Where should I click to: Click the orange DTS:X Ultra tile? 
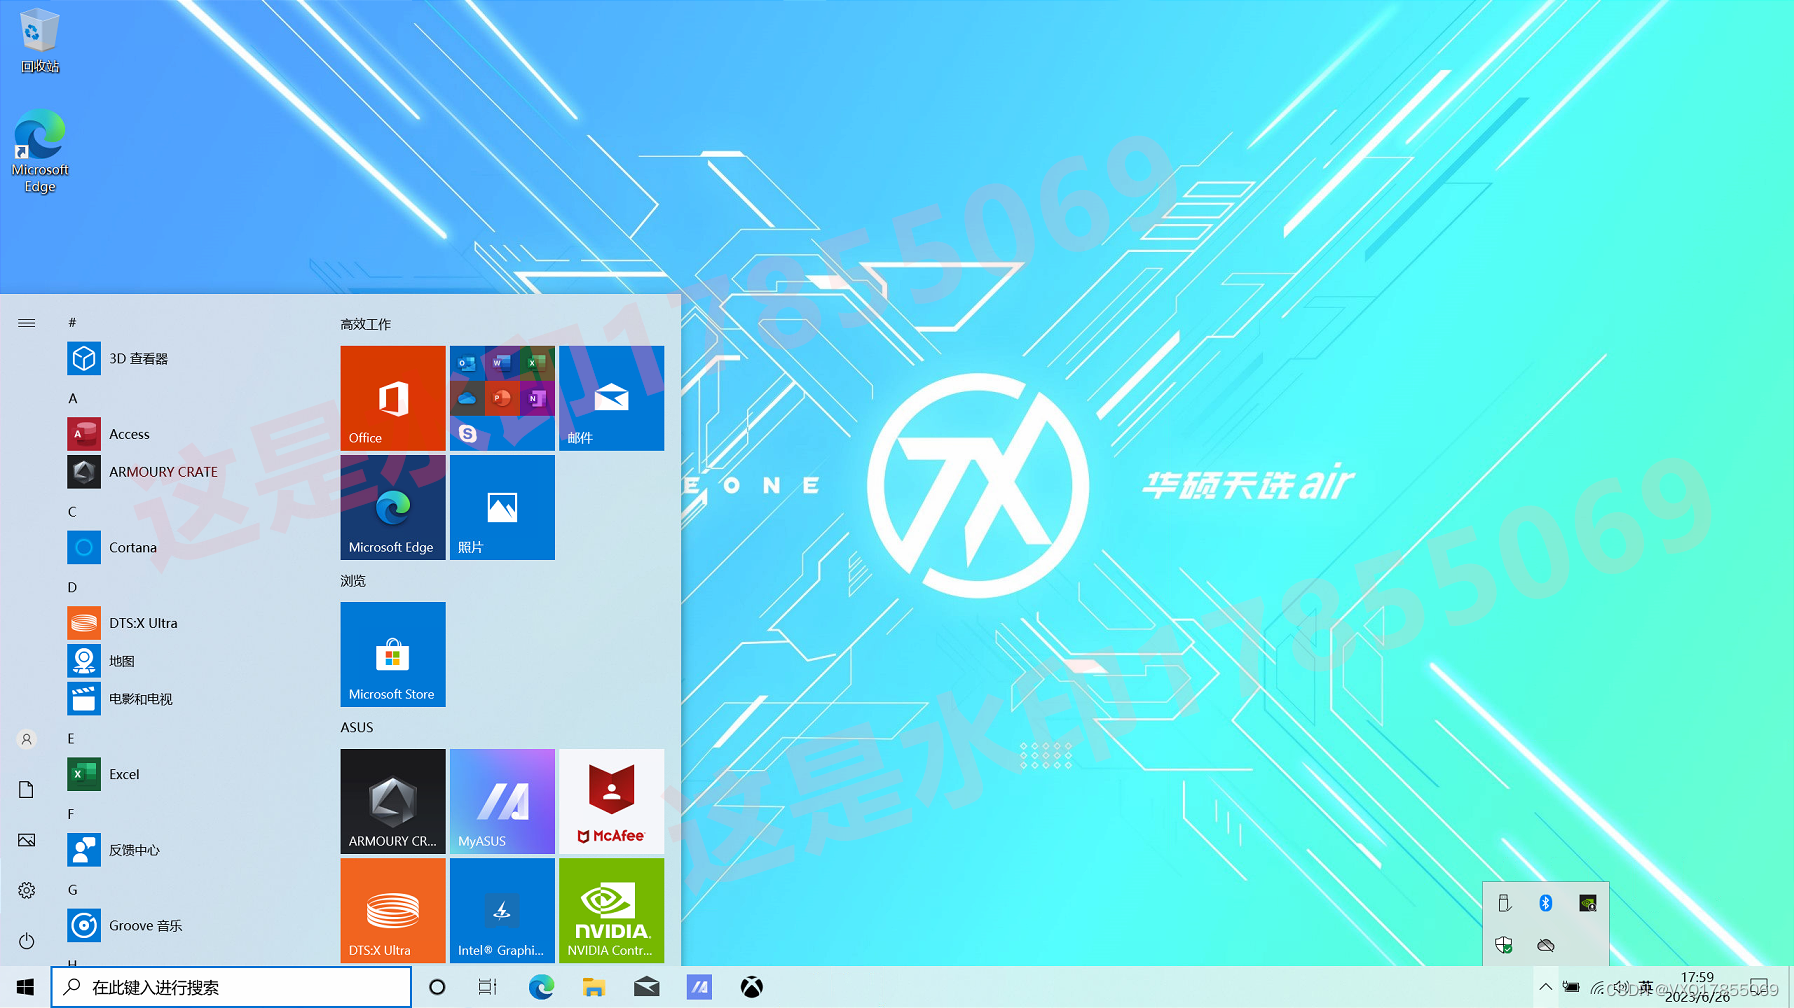393,910
